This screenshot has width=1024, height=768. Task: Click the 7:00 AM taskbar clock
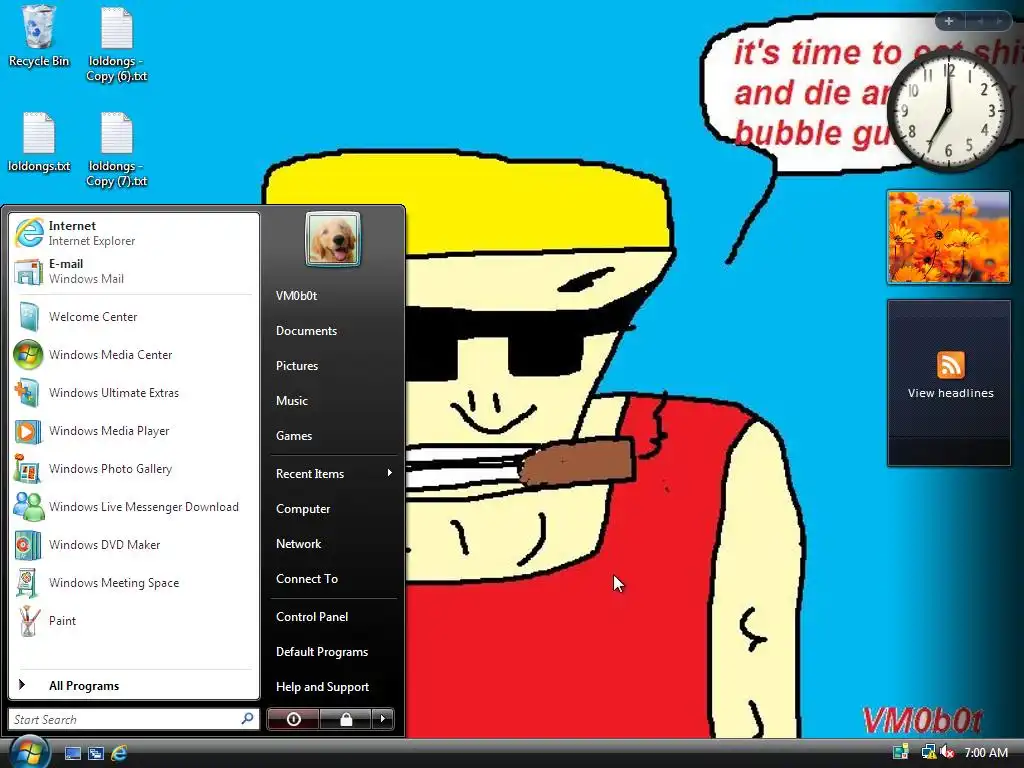tap(986, 752)
